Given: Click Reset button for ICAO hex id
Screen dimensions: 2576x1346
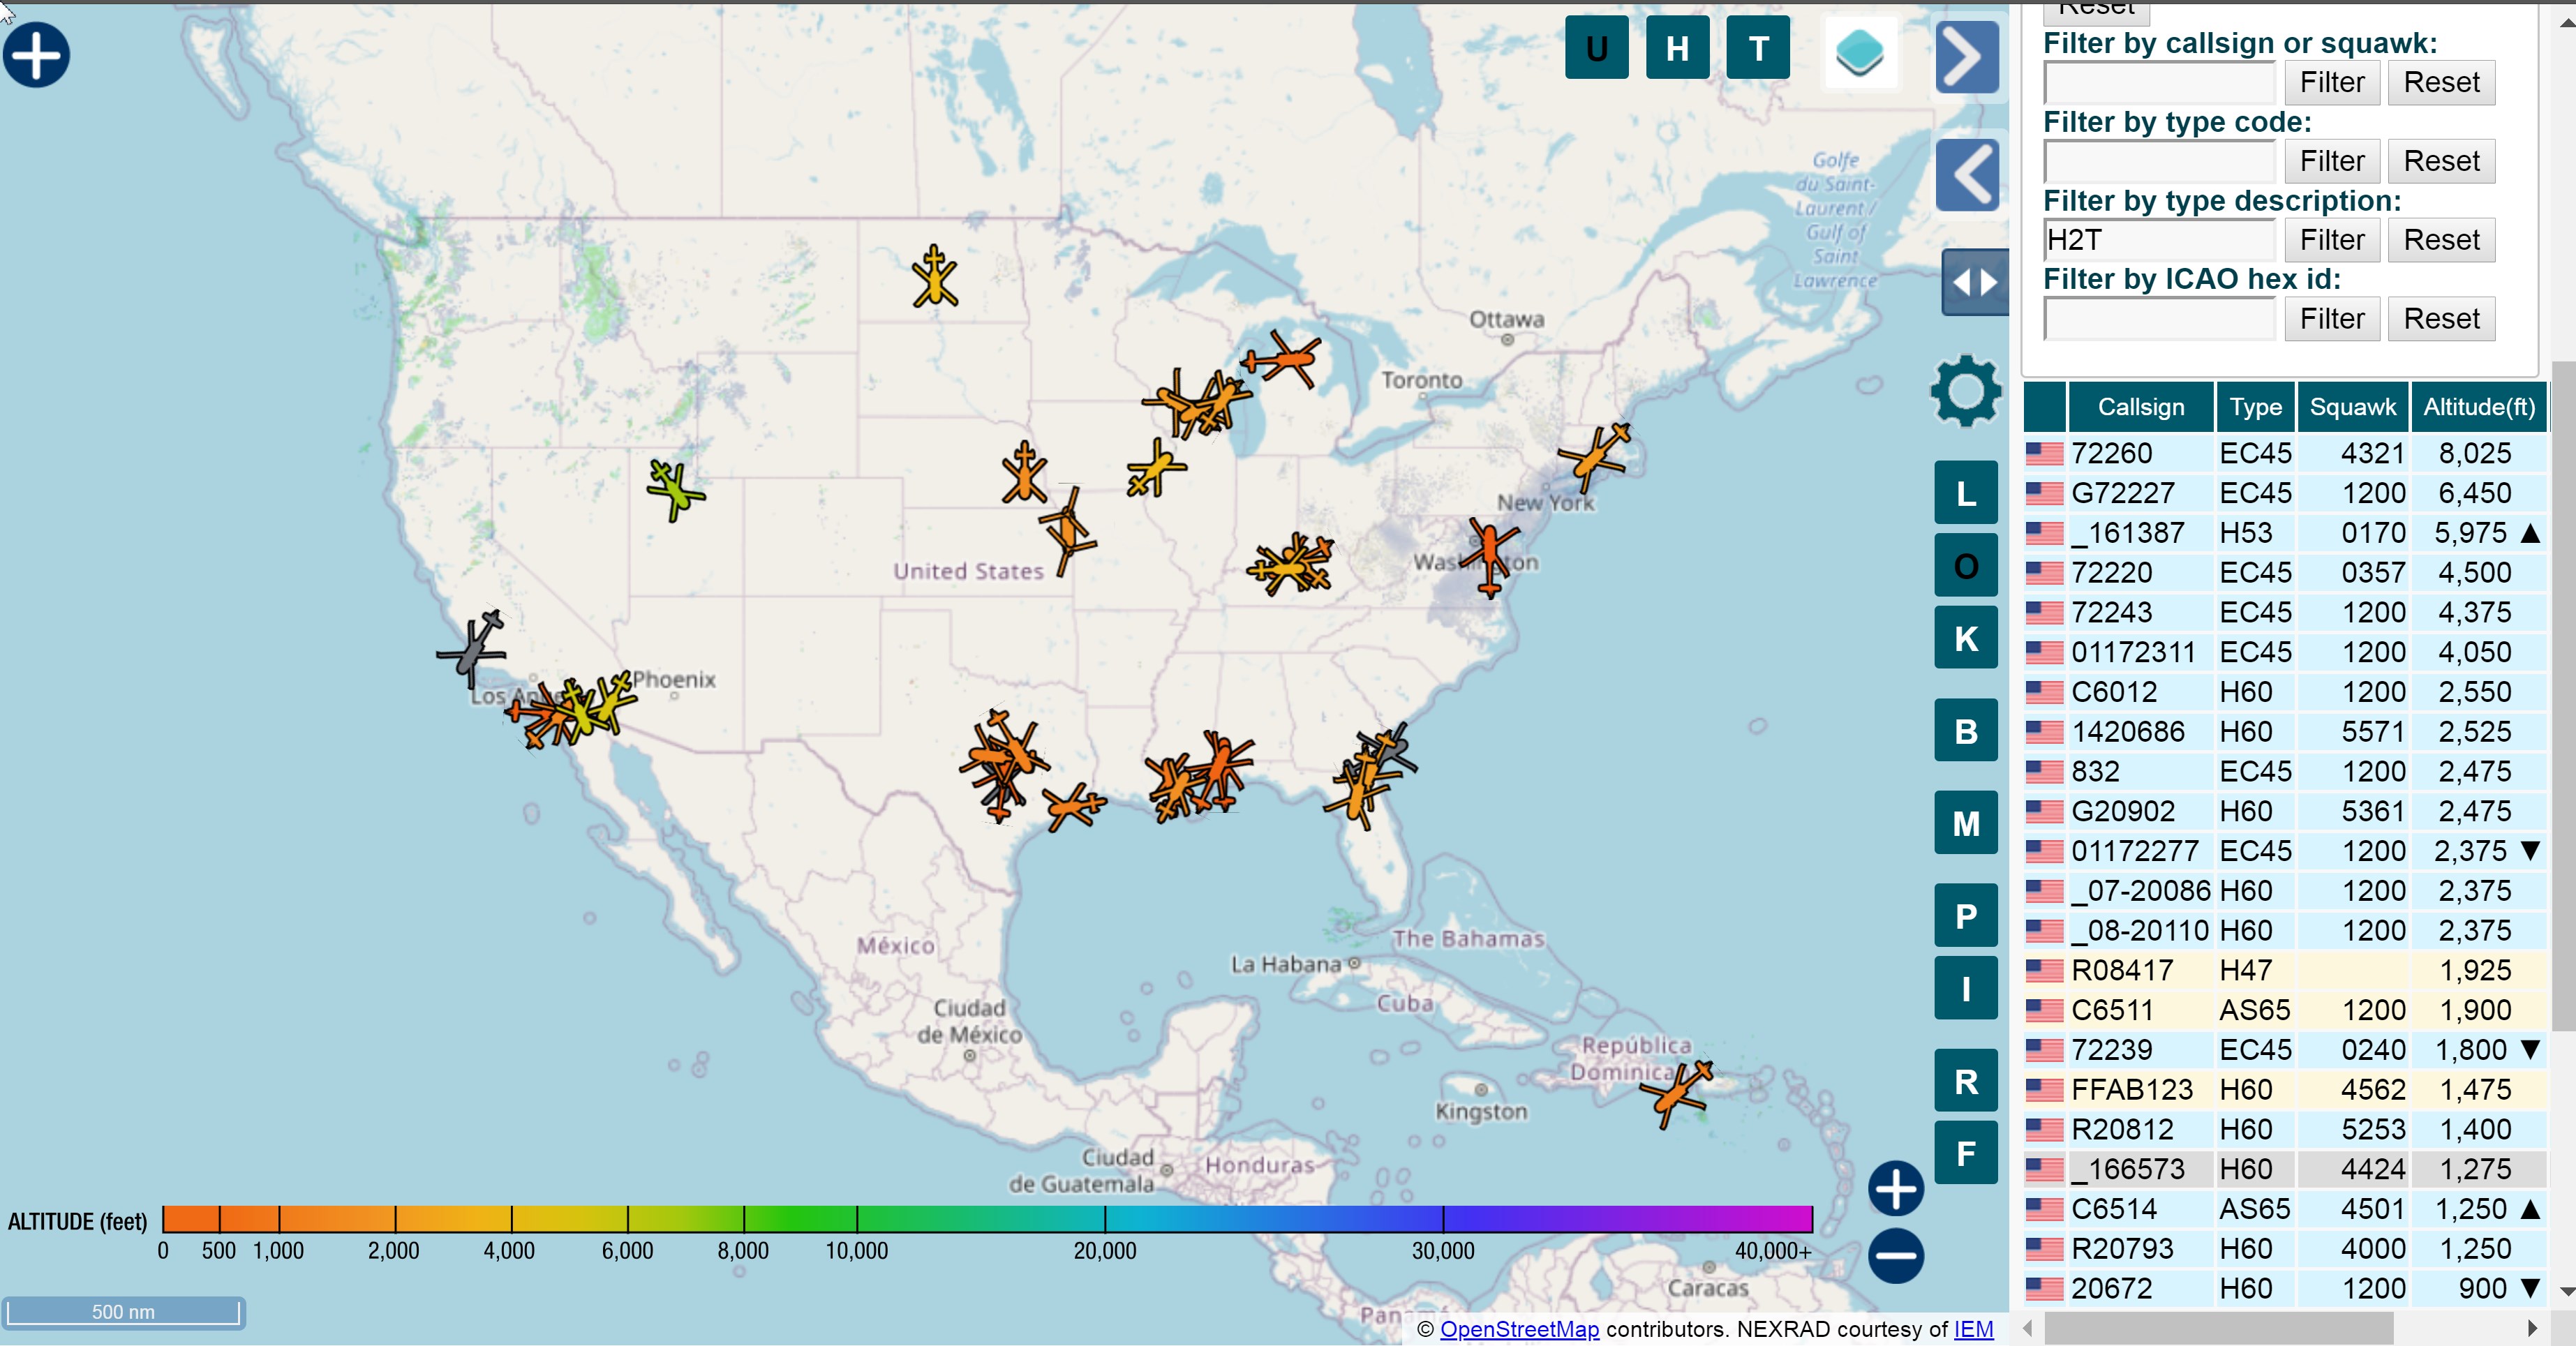Looking at the screenshot, I should coord(2441,319).
